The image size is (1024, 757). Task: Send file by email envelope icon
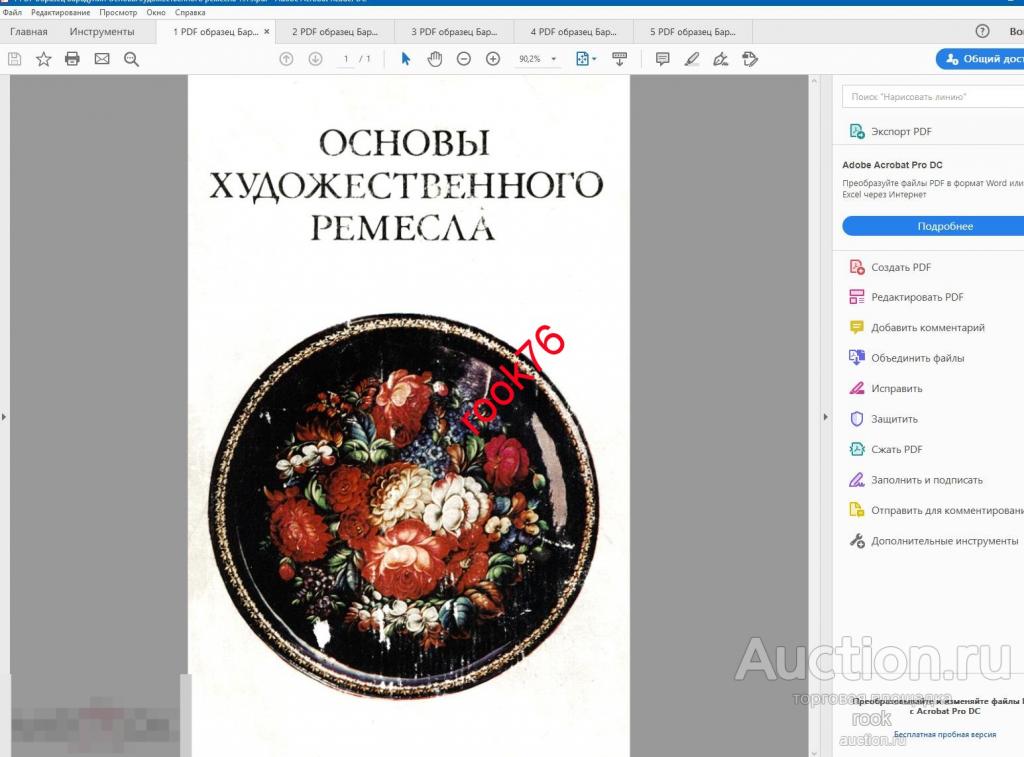click(101, 59)
